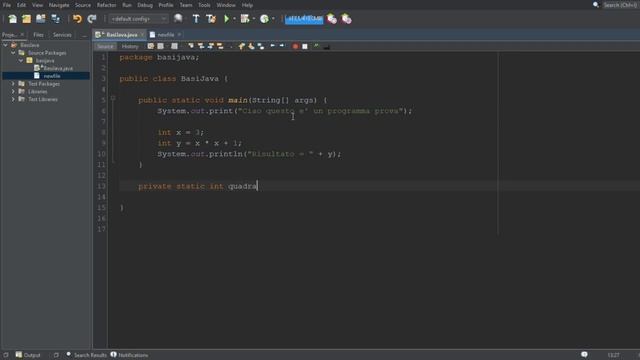Image resolution: width=640 pixels, height=360 pixels.
Task: Open the Run menu
Action: pos(127,5)
